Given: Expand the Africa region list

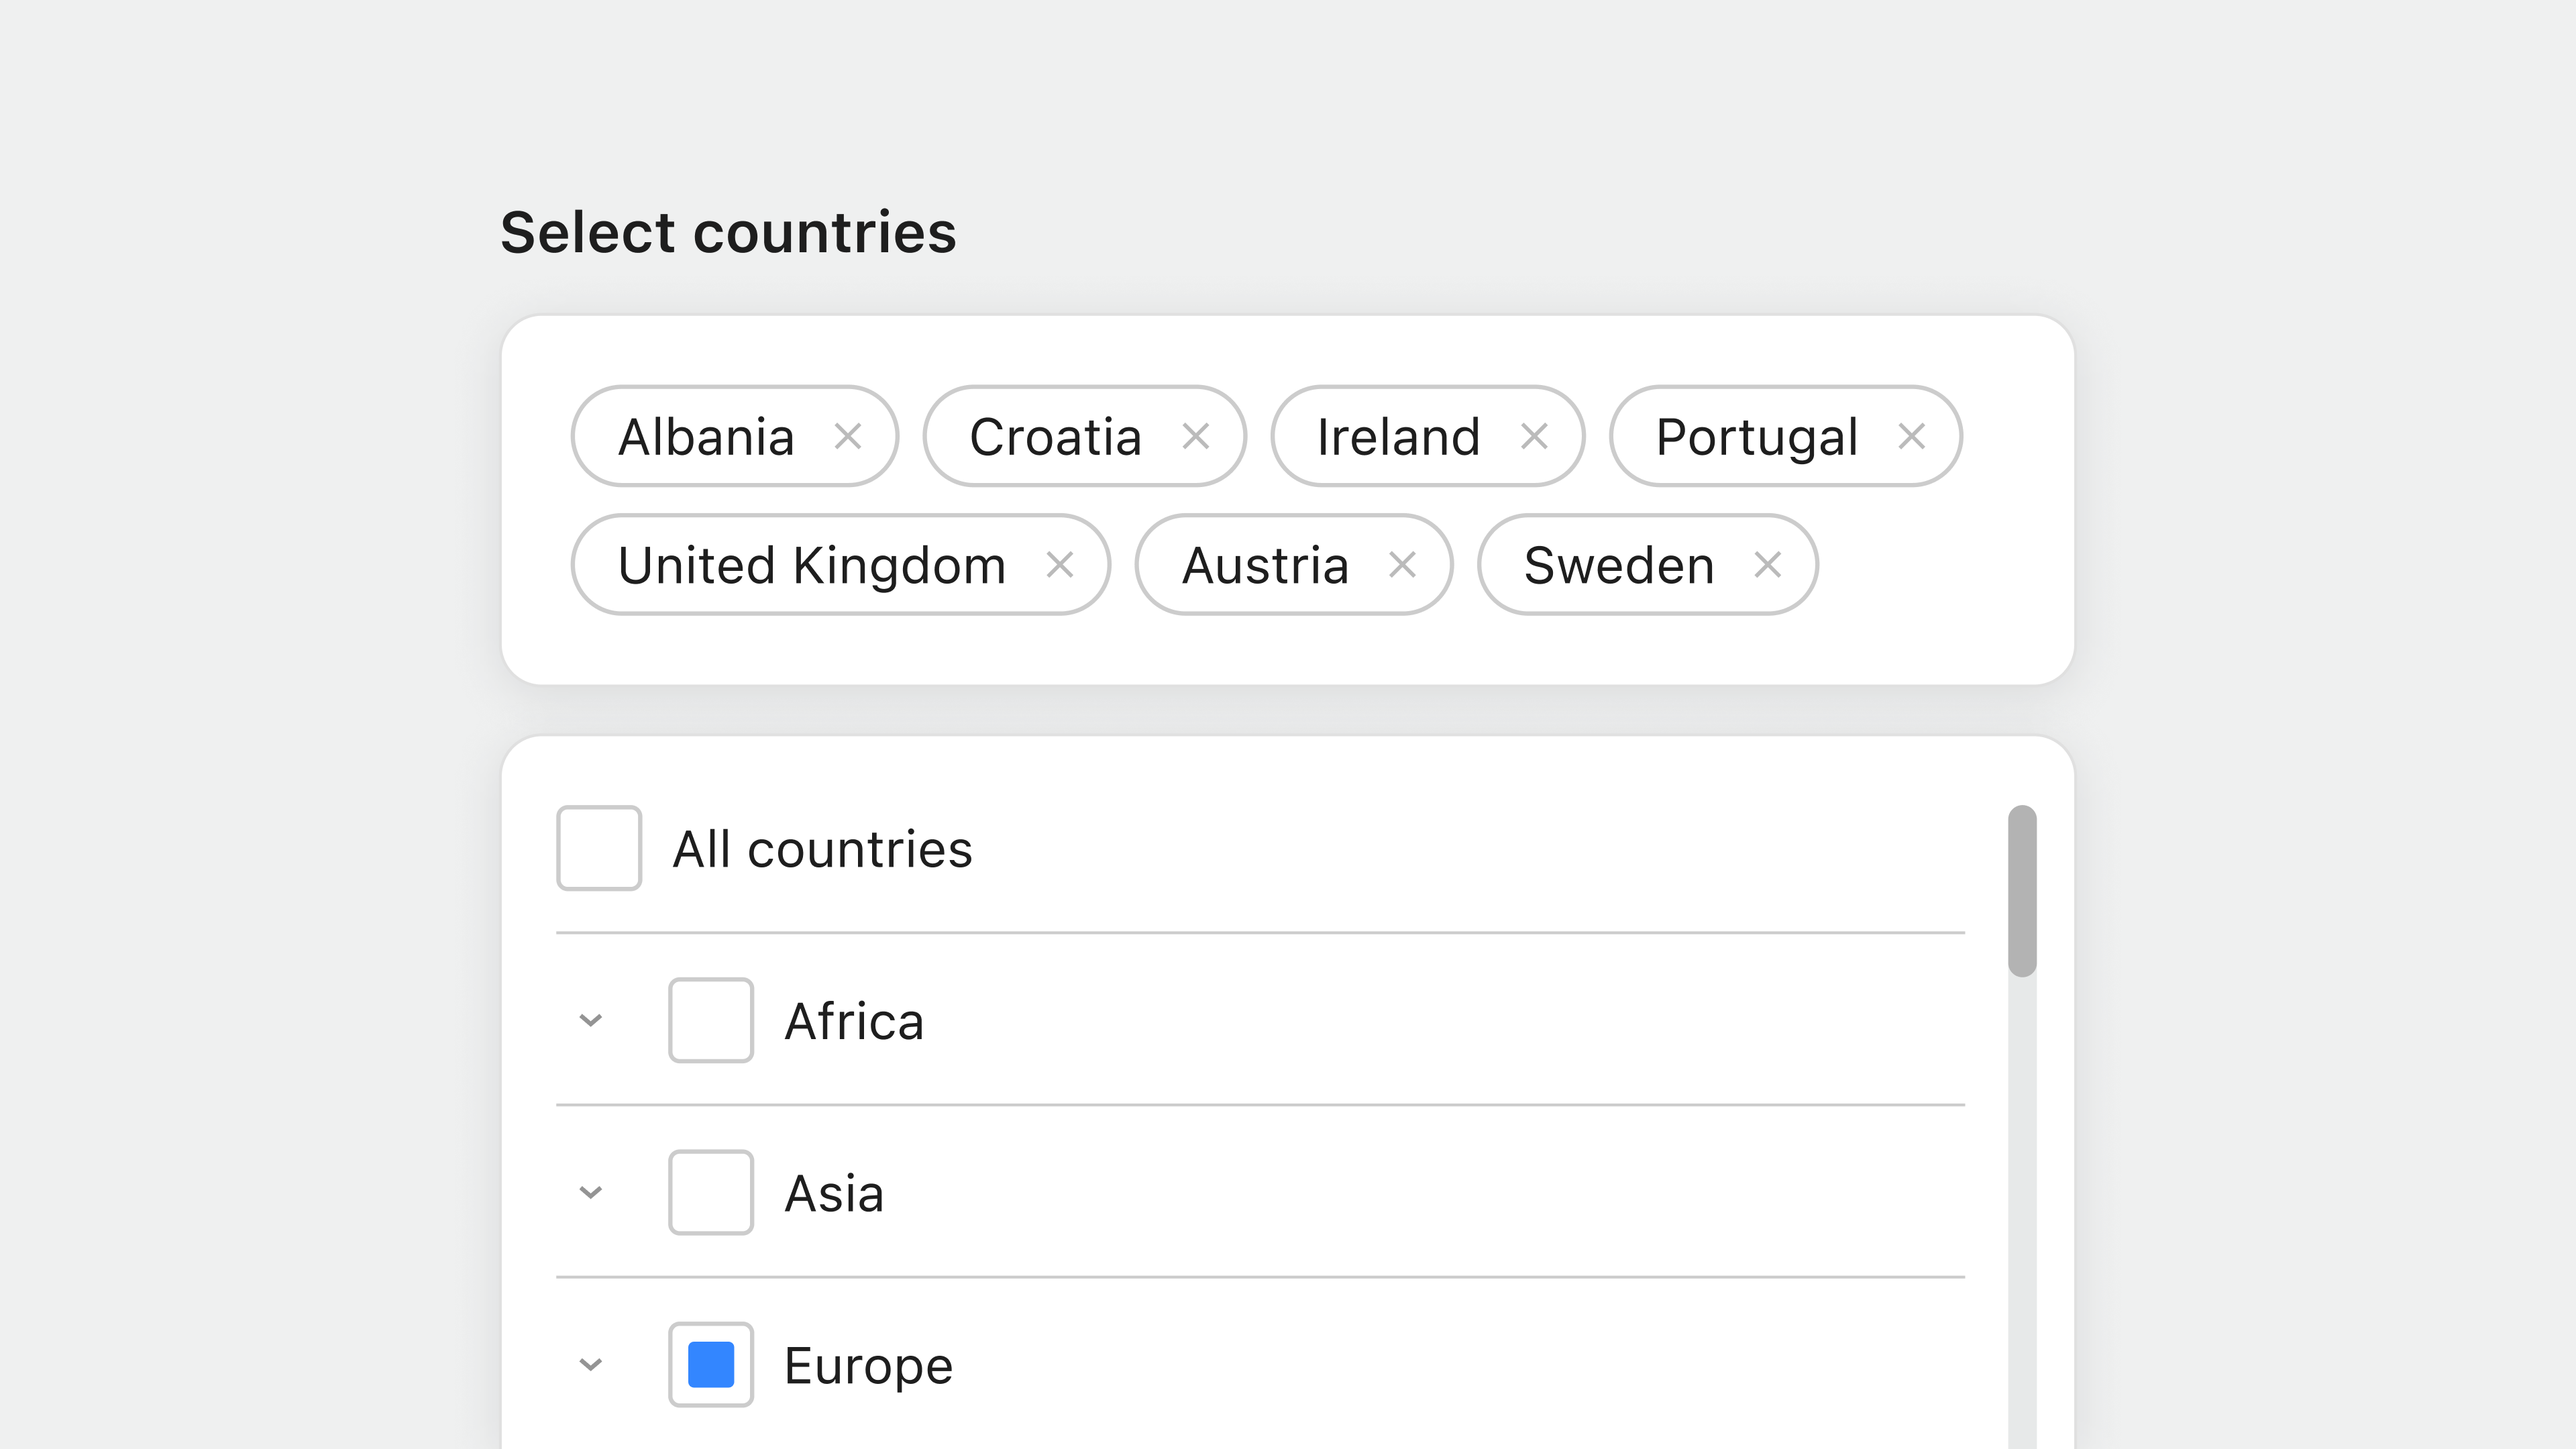Looking at the screenshot, I should click(x=591, y=1019).
